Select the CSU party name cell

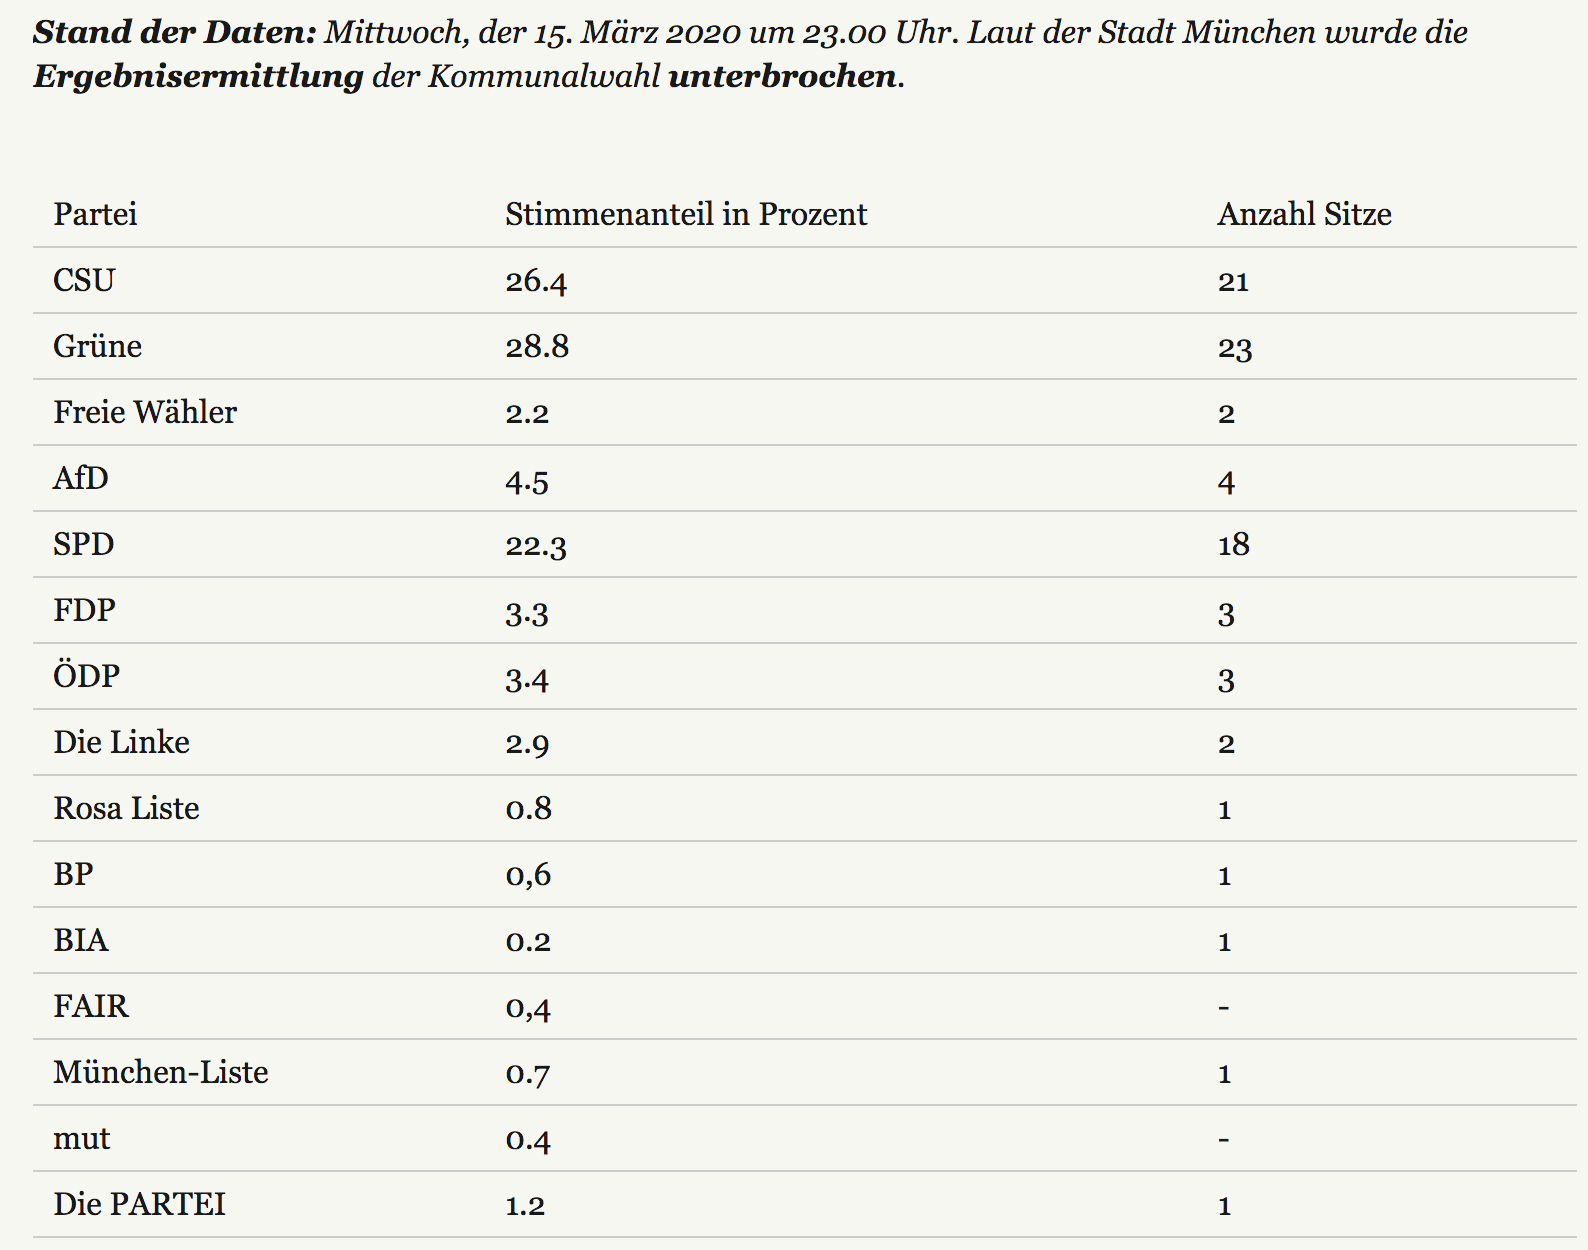tap(84, 280)
